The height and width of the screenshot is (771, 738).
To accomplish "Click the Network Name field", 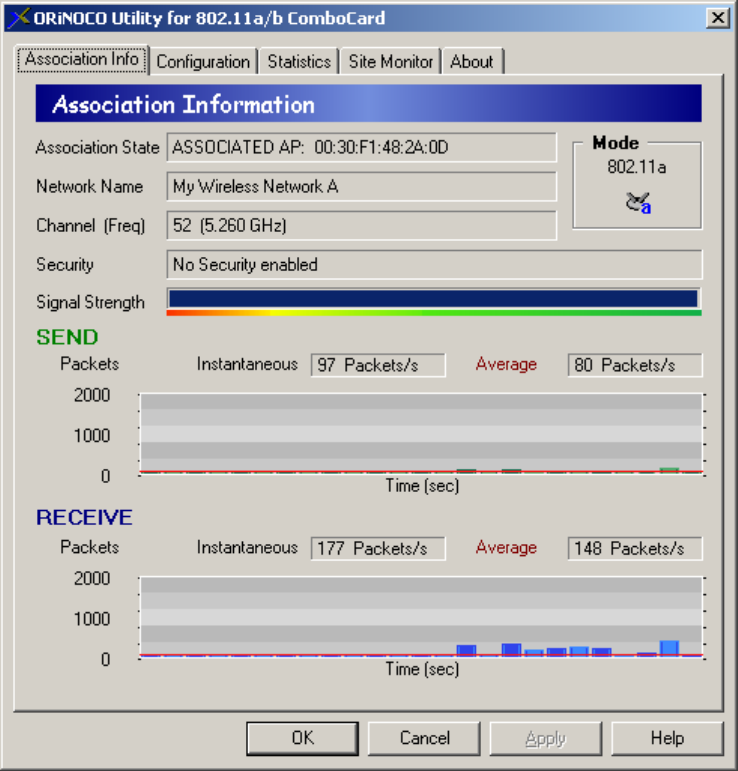I will [361, 186].
